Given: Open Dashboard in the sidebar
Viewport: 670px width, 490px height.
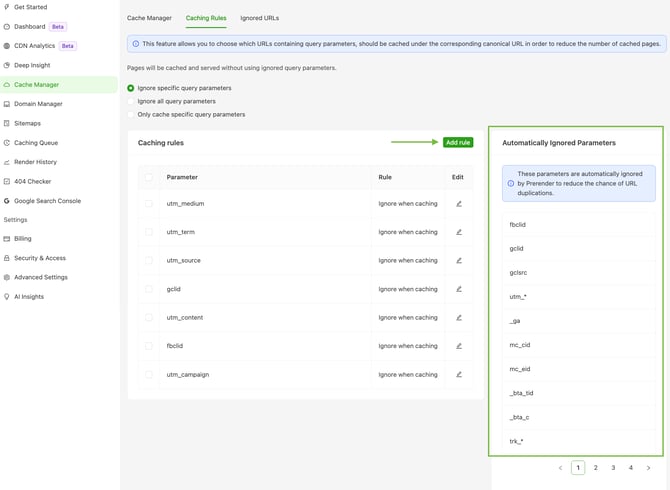Looking at the screenshot, I should coord(29,26).
